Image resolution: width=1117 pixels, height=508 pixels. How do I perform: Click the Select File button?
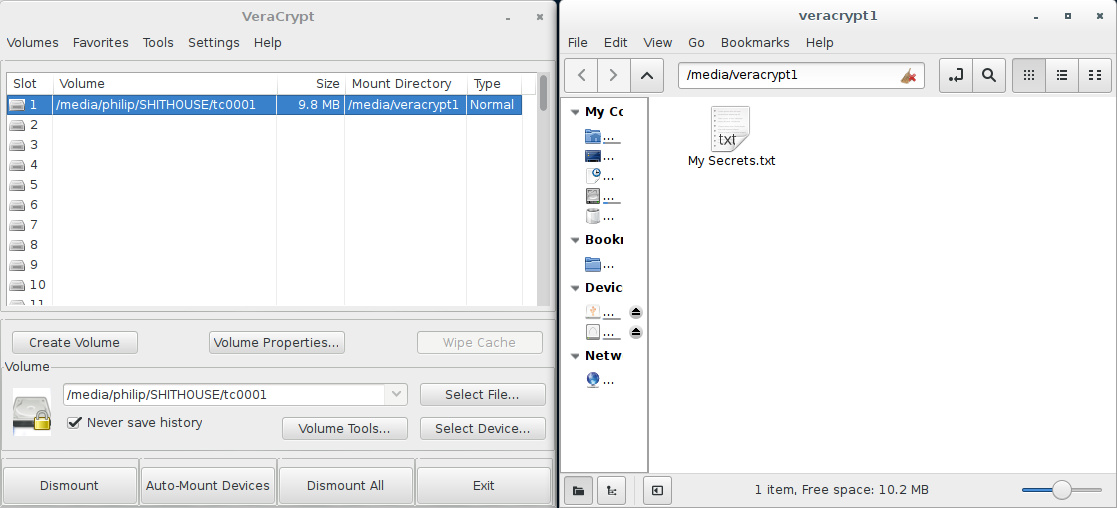[x=482, y=394]
